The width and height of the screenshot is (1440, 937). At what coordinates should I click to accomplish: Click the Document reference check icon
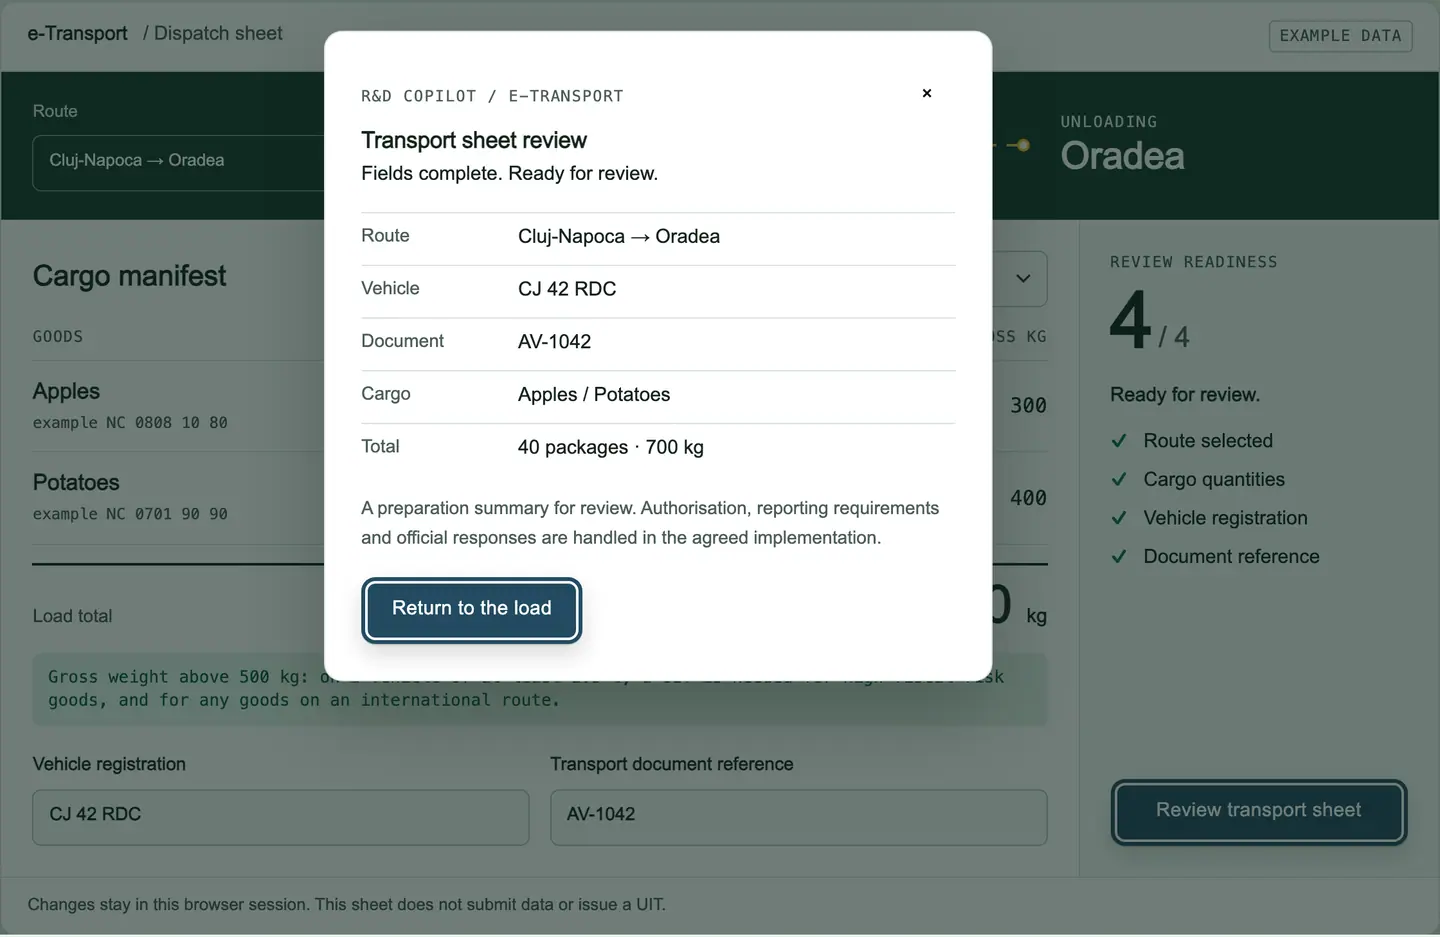click(1119, 557)
